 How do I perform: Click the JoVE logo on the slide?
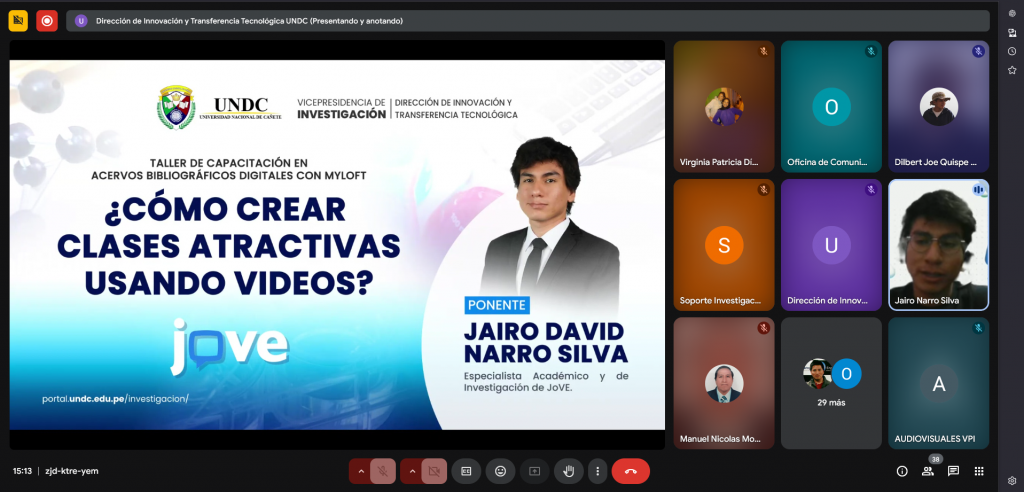pyautogui.click(x=229, y=346)
